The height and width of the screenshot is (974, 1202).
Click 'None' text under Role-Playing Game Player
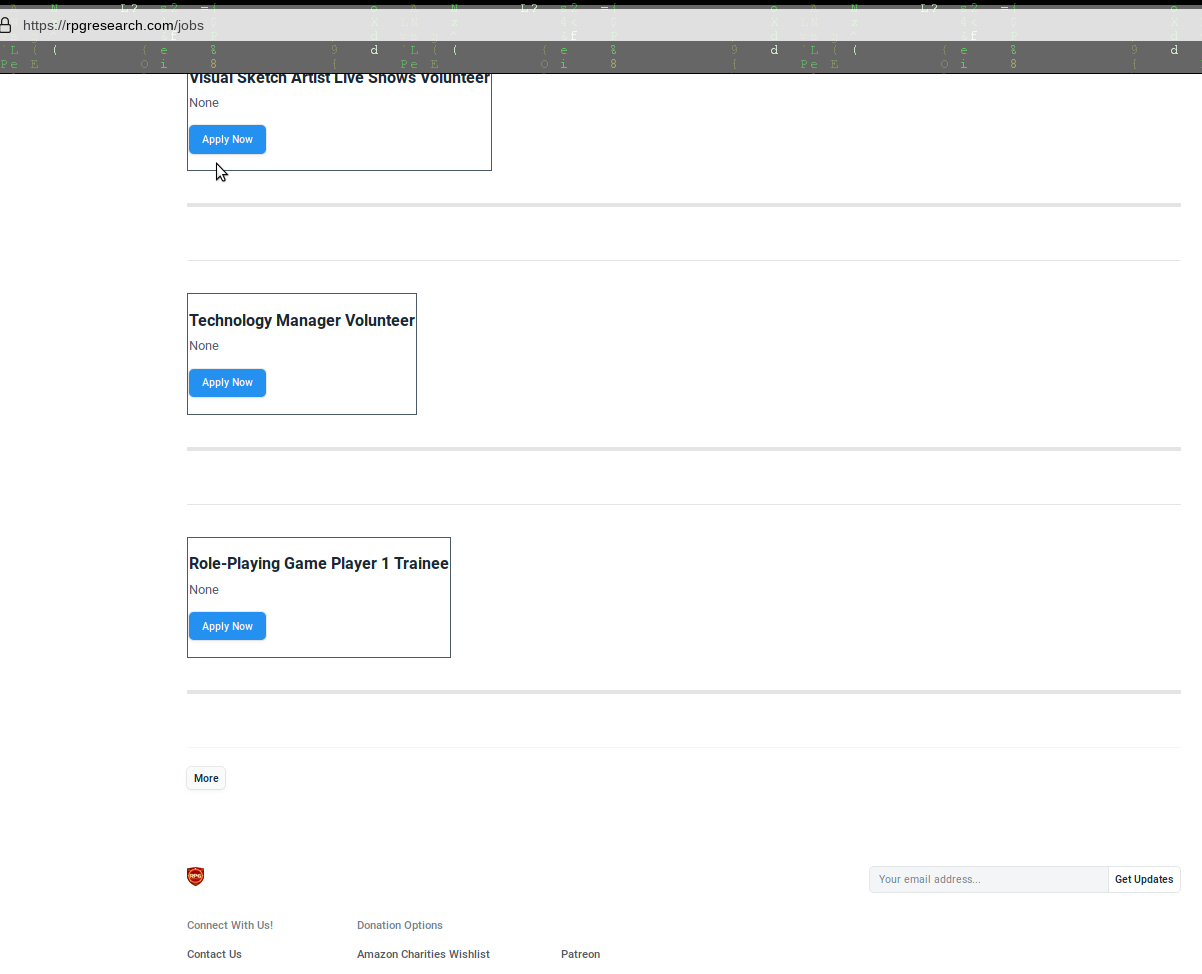(204, 590)
